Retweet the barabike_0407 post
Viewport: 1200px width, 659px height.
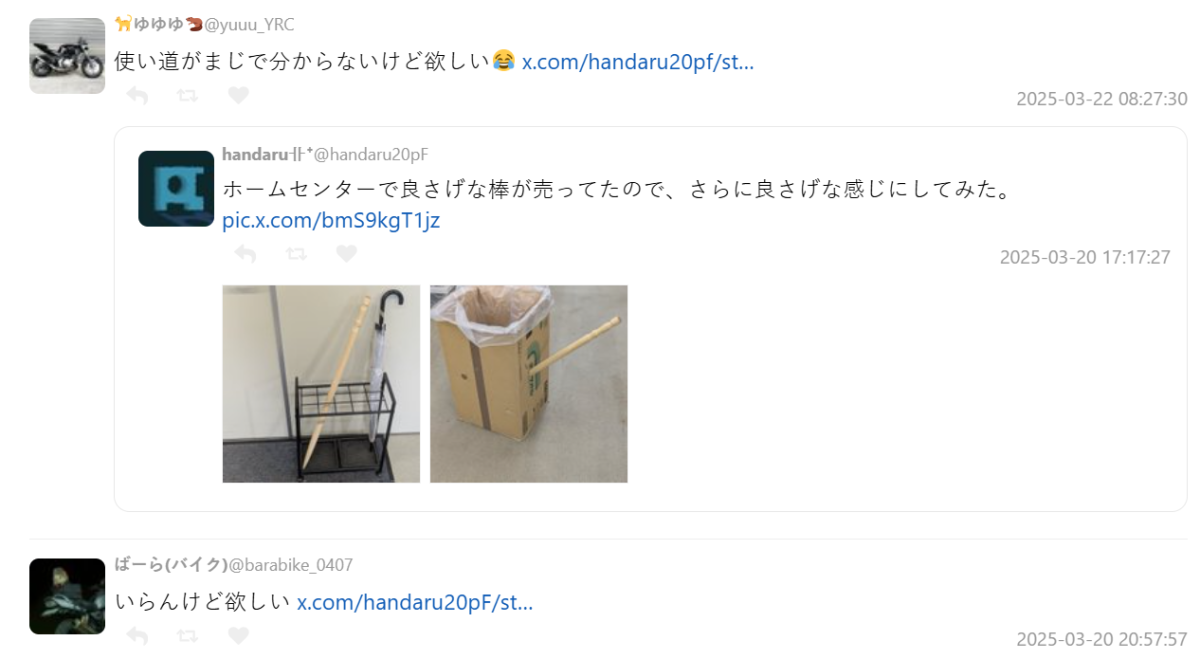click(187, 636)
